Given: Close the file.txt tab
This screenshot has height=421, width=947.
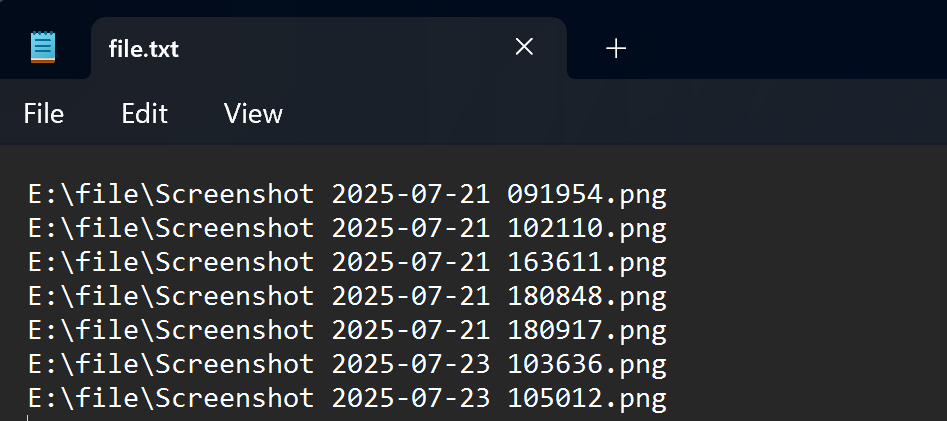Looking at the screenshot, I should [x=524, y=47].
